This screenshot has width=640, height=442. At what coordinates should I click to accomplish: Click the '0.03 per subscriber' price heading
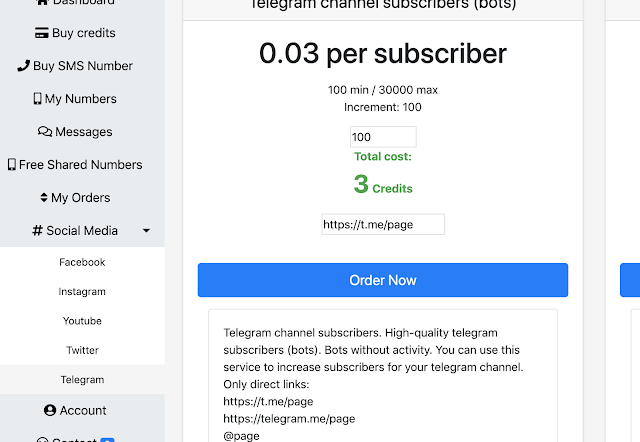[x=383, y=53]
